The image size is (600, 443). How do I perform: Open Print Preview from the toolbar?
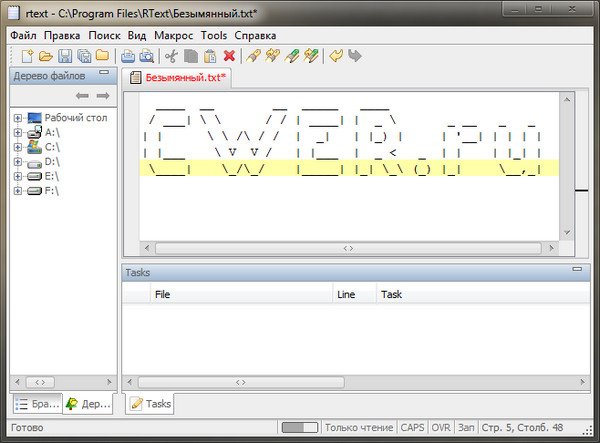click(x=147, y=56)
